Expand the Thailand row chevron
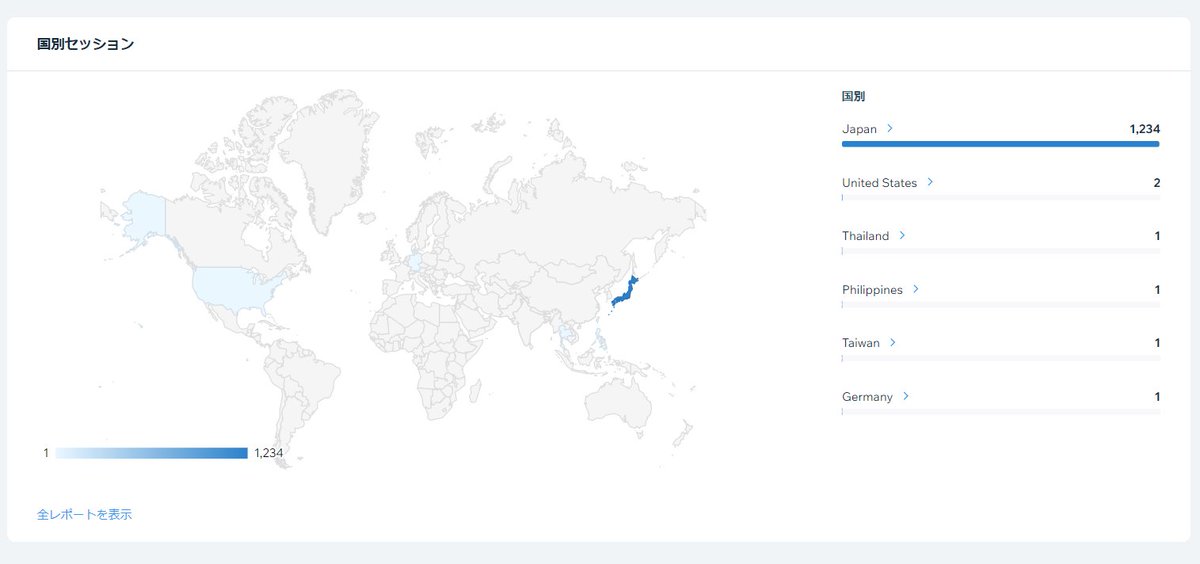The image size is (1200, 564). click(x=902, y=236)
